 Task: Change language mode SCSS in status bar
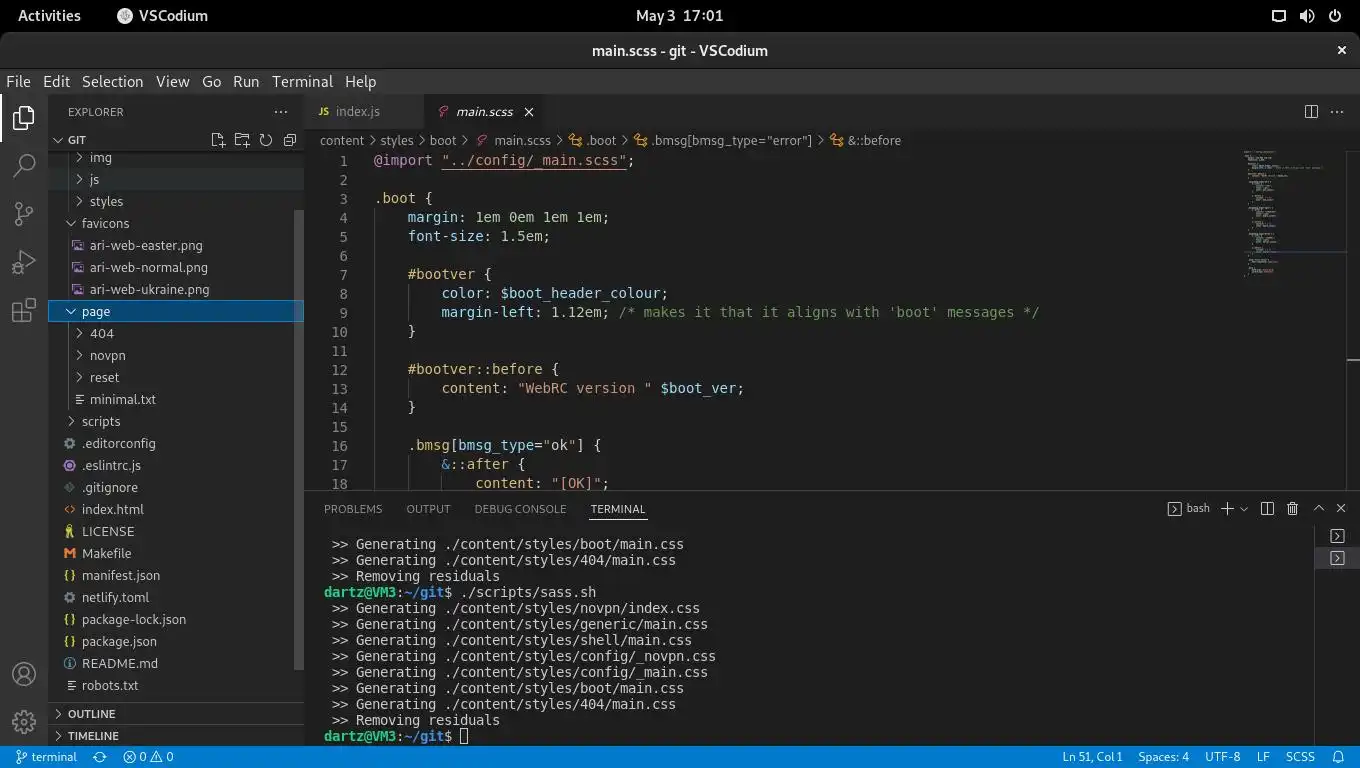coord(1300,757)
